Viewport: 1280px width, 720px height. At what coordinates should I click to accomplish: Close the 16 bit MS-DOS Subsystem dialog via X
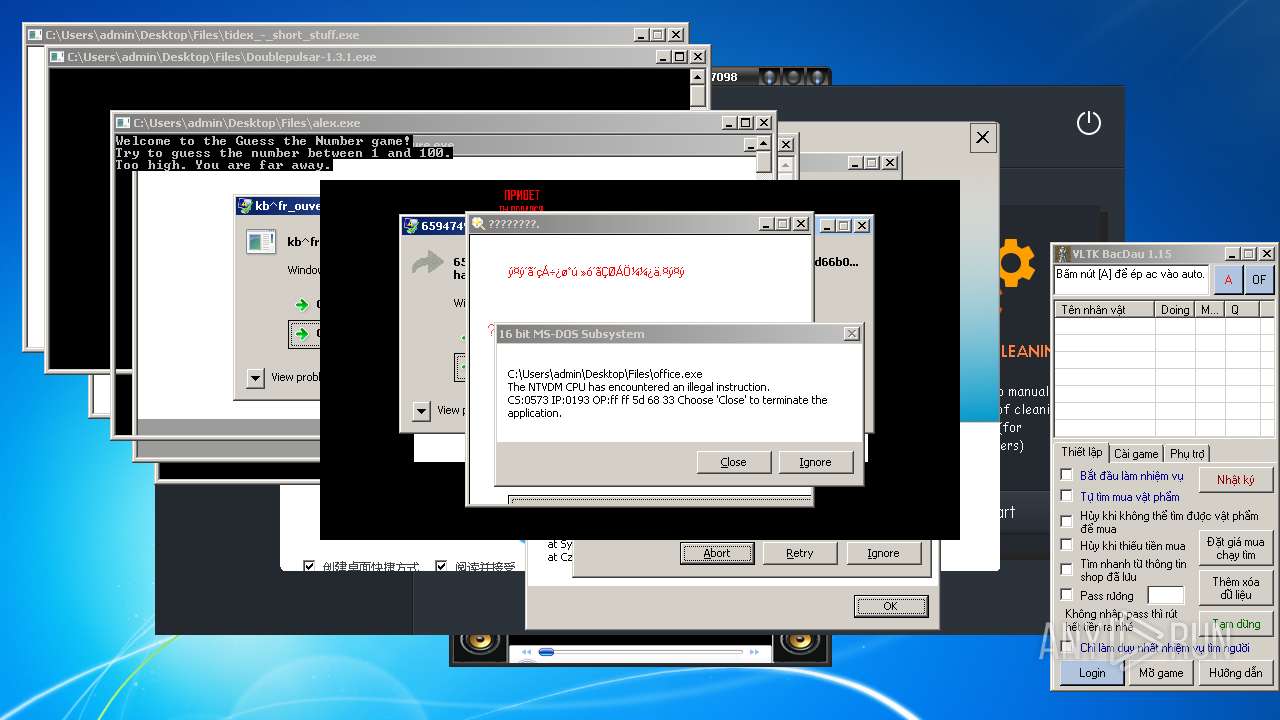click(x=851, y=334)
